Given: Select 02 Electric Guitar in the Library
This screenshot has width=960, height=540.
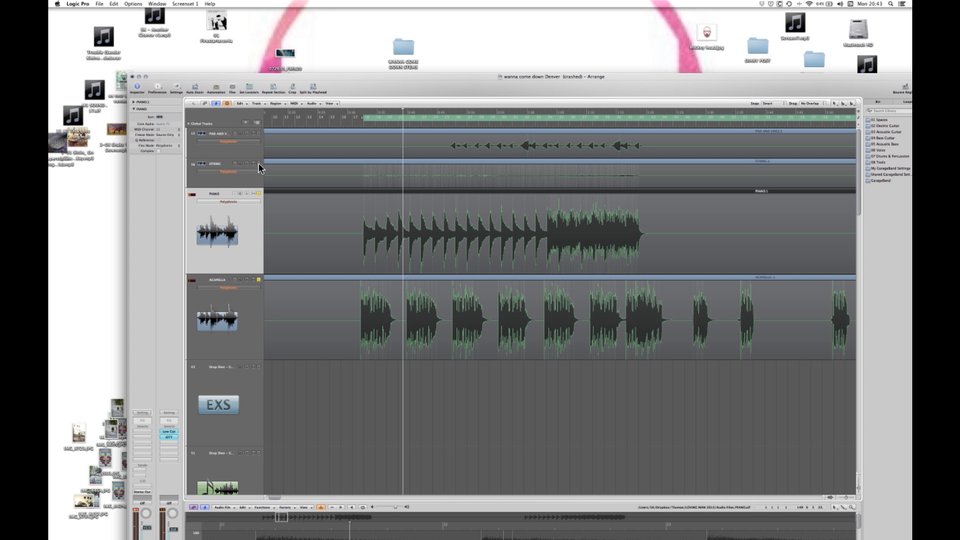Looking at the screenshot, I should coord(885,126).
